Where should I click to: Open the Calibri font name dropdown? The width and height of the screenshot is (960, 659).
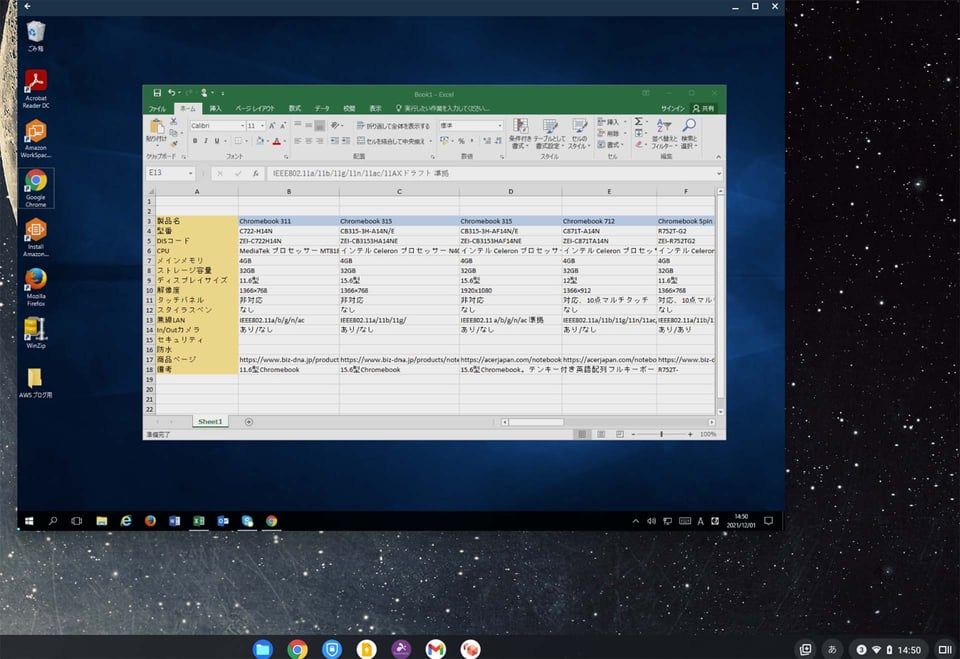click(215, 126)
